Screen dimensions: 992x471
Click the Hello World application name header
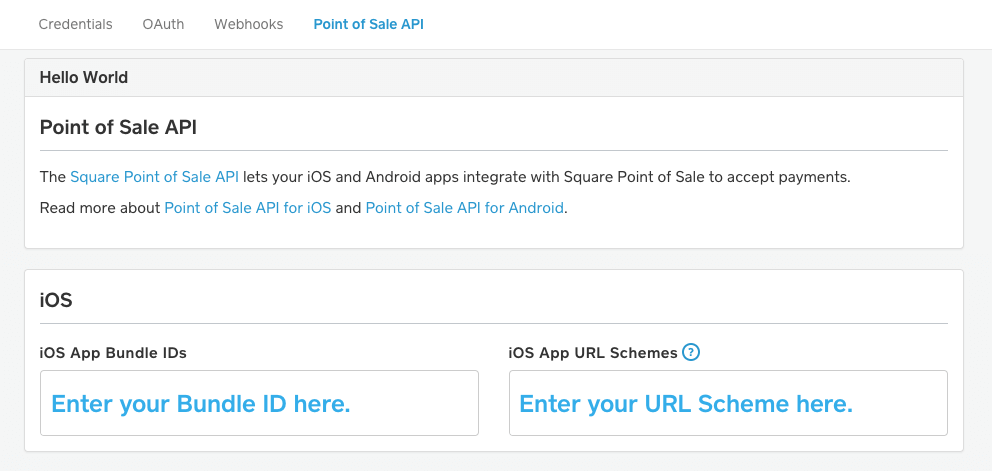[84, 77]
